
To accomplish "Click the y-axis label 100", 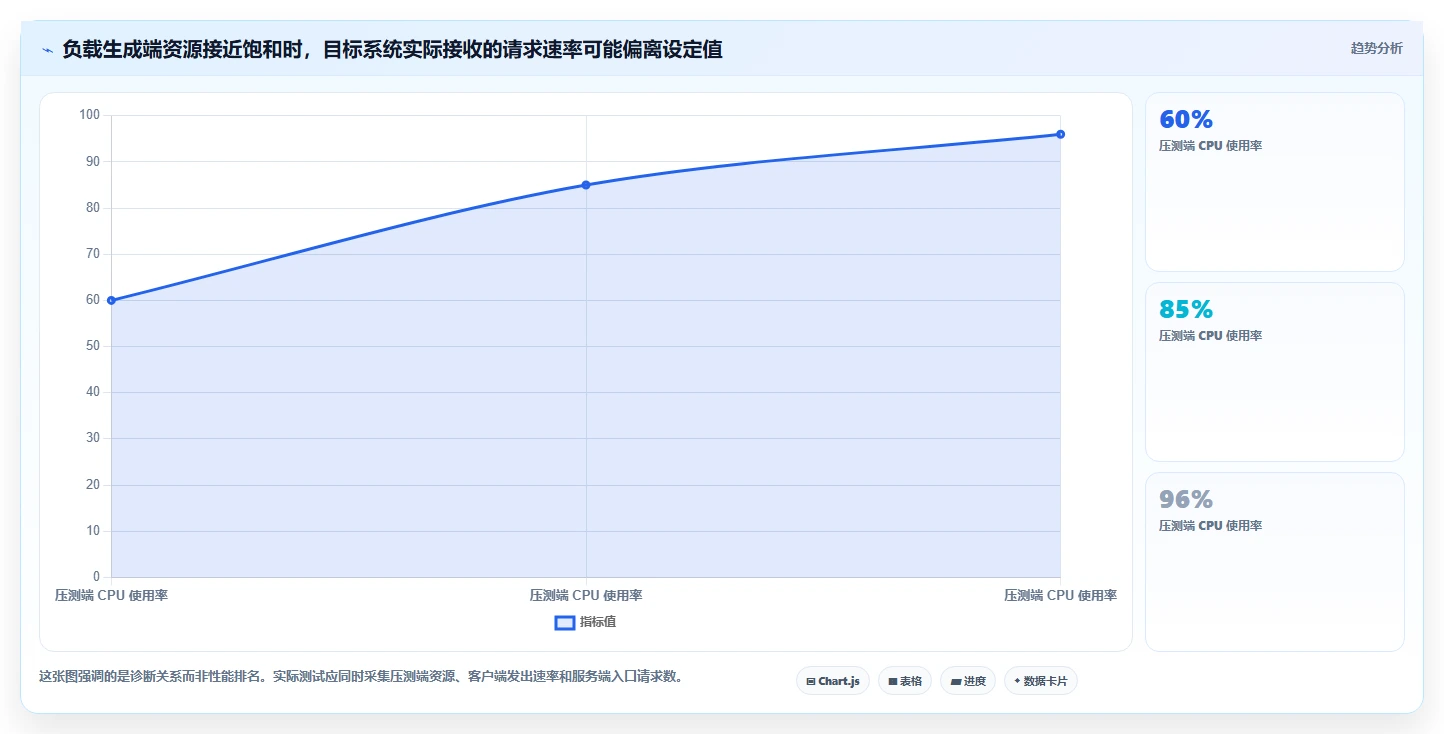I will pyautogui.click(x=90, y=115).
